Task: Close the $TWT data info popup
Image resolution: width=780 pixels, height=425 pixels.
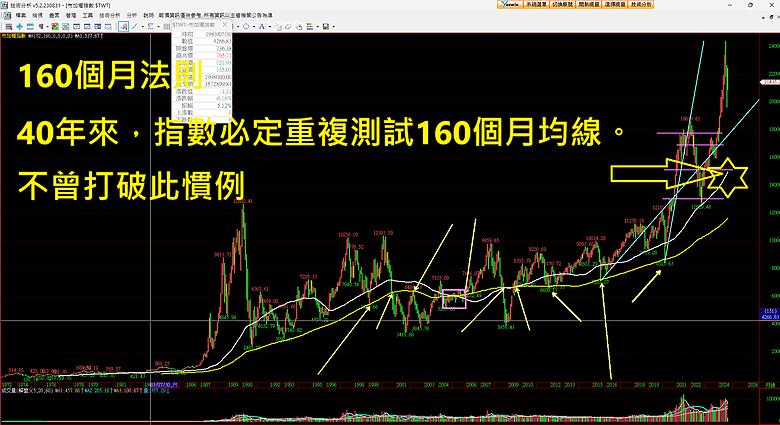Action: [x=225, y=24]
